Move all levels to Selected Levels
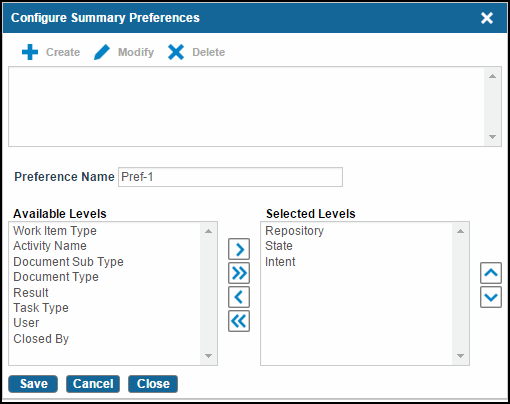Image resolution: width=510 pixels, height=404 pixels. pyautogui.click(x=239, y=273)
